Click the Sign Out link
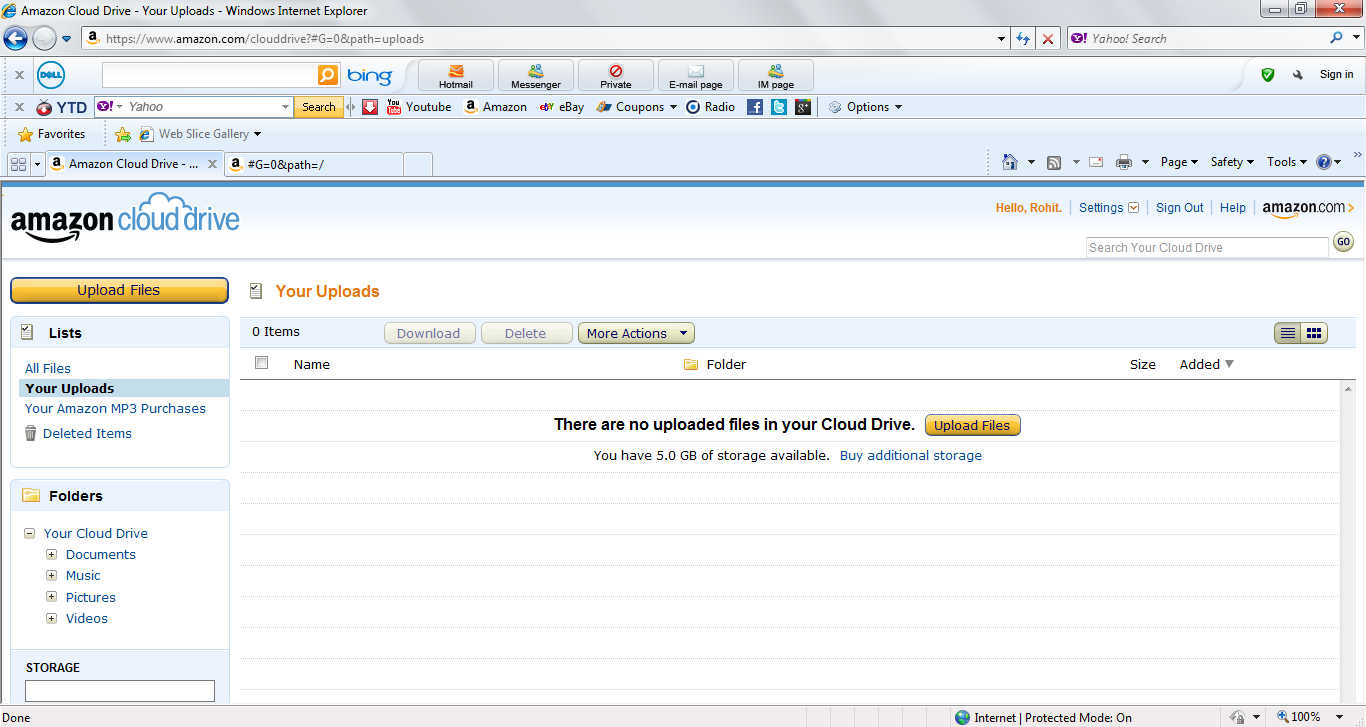Viewport: 1366px width, 727px height. coord(1180,208)
